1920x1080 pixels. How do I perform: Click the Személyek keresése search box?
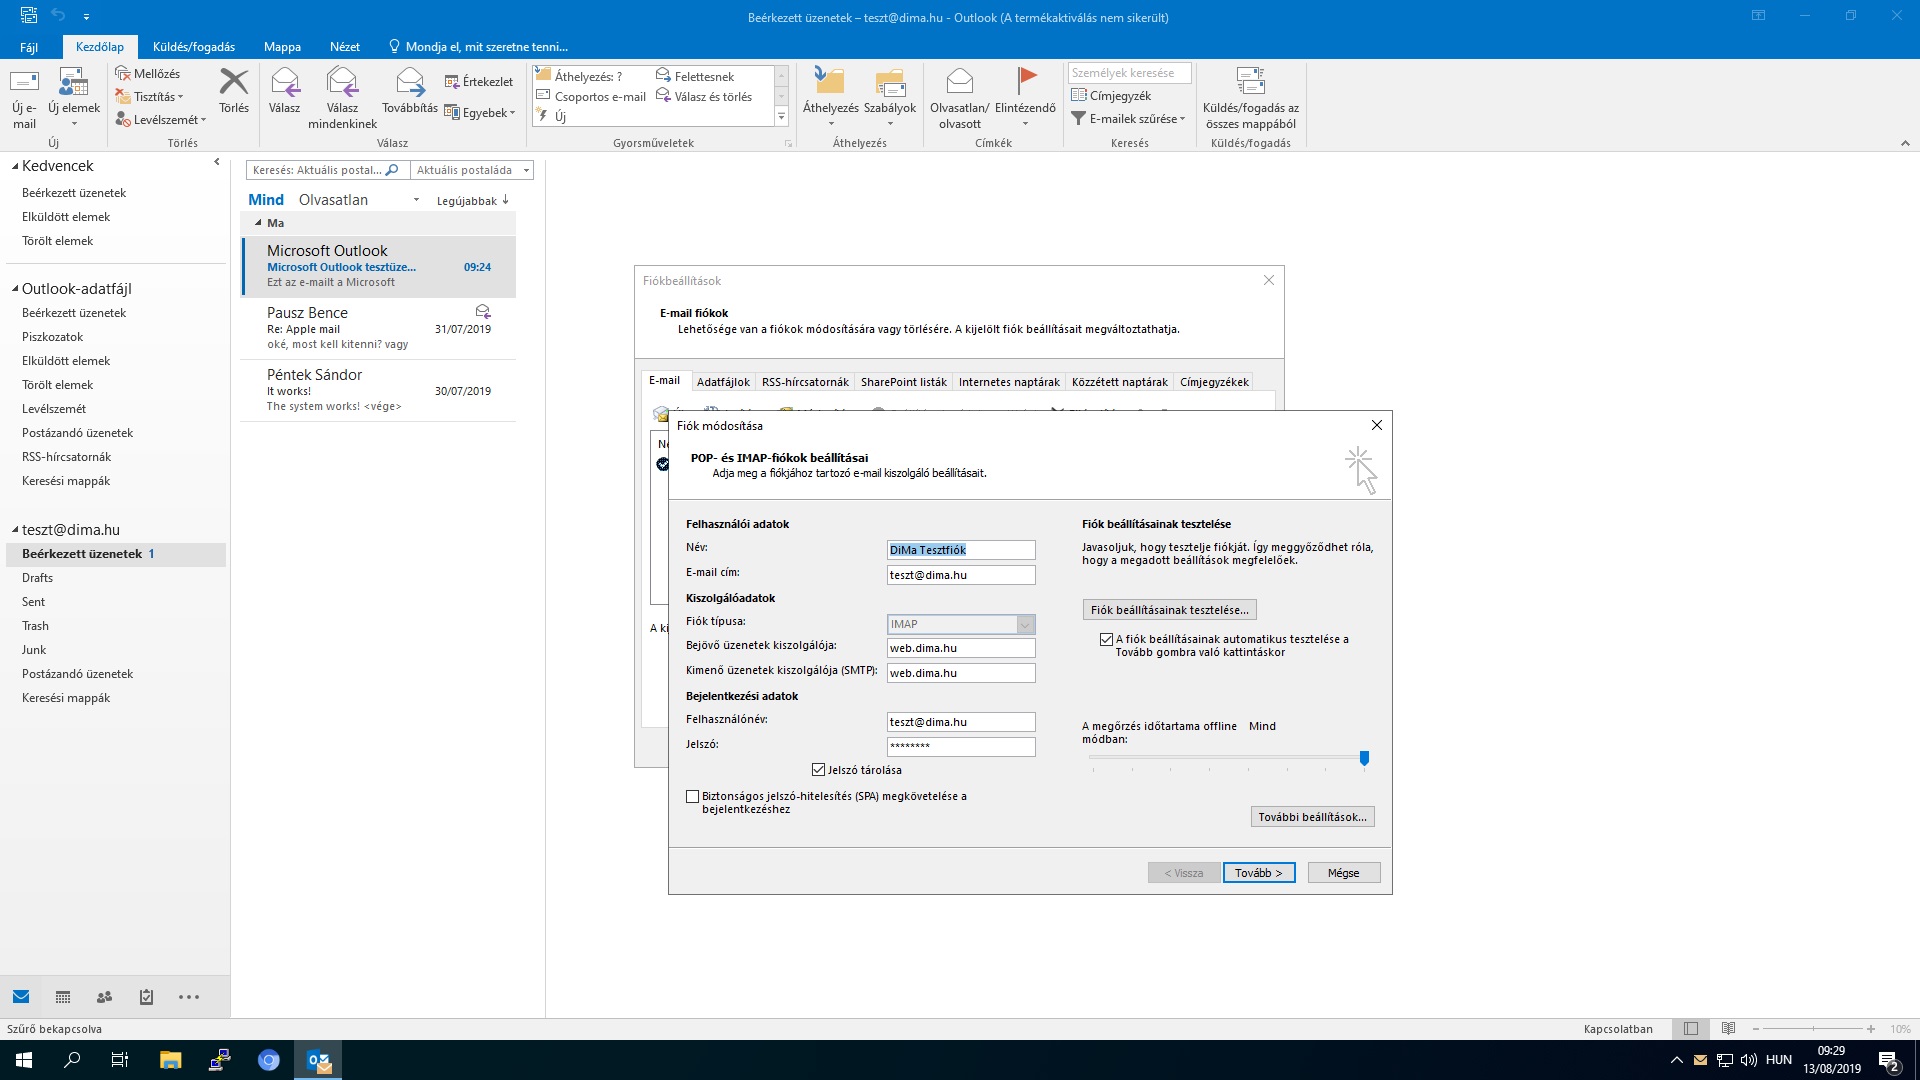pyautogui.click(x=1129, y=73)
